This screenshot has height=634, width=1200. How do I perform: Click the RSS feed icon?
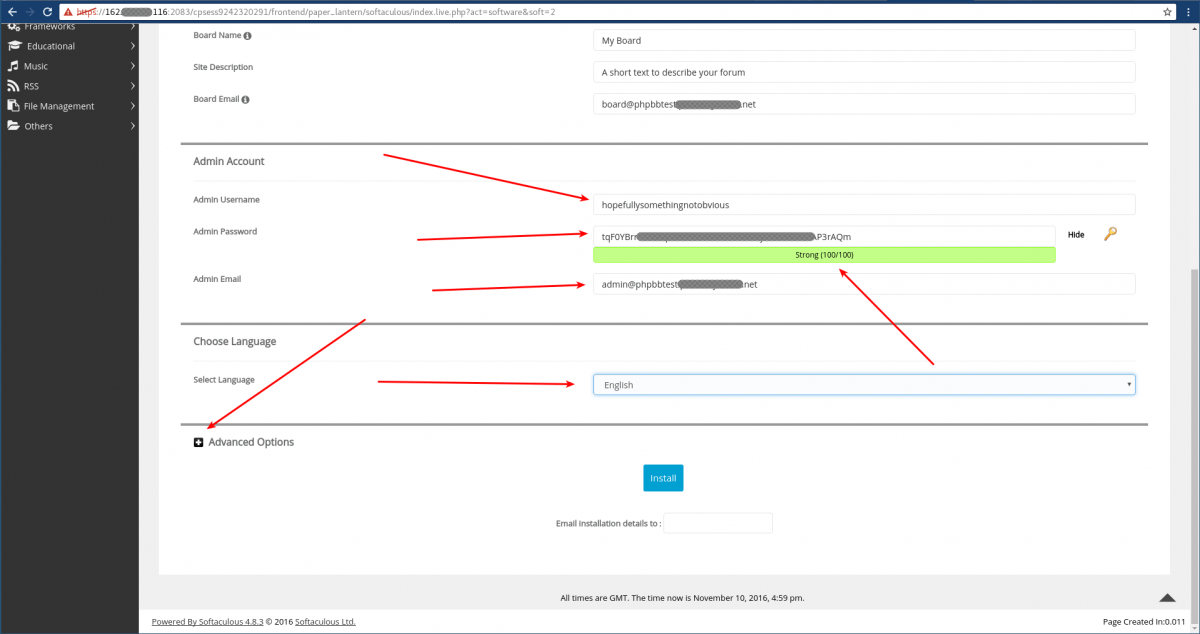click(x=13, y=86)
